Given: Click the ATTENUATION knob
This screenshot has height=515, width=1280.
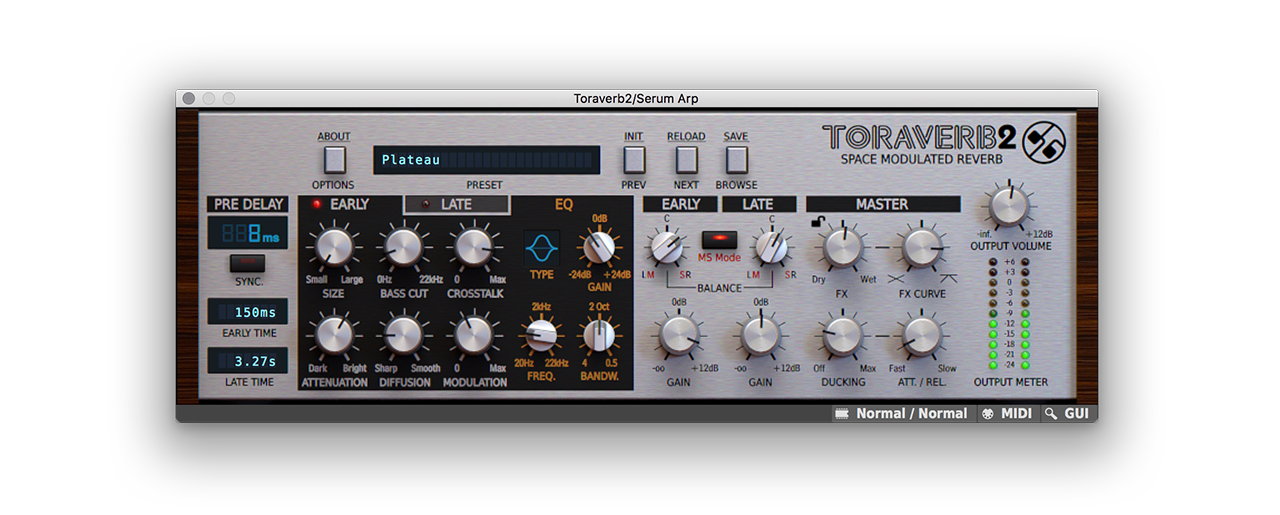Looking at the screenshot, I should 334,335.
